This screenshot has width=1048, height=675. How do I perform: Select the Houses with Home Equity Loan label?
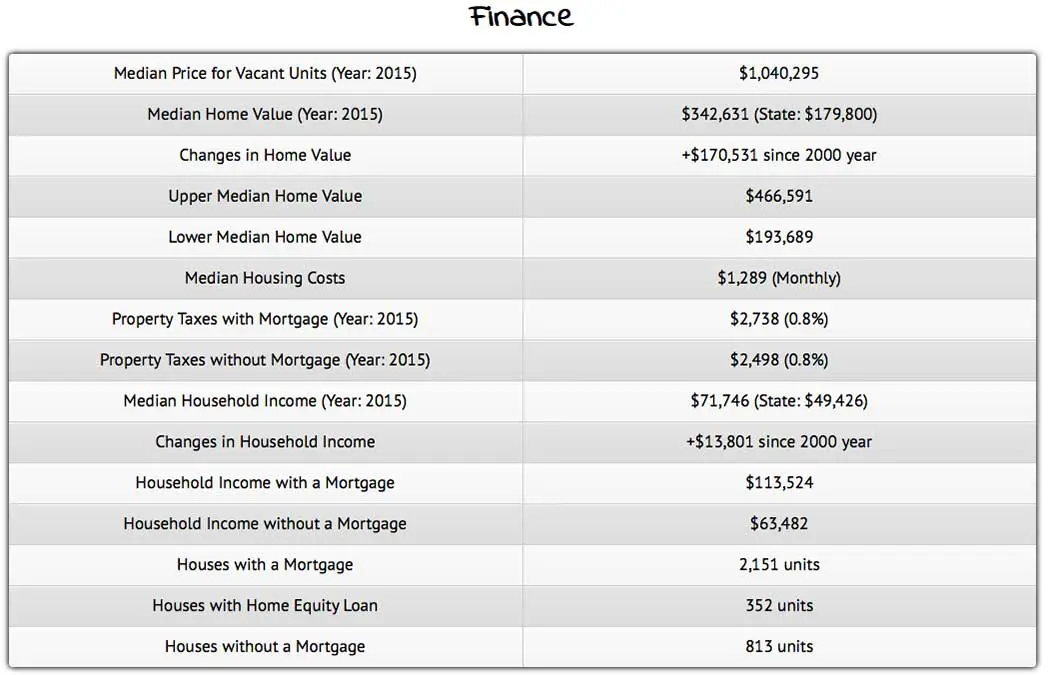click(x=265, y=606)
